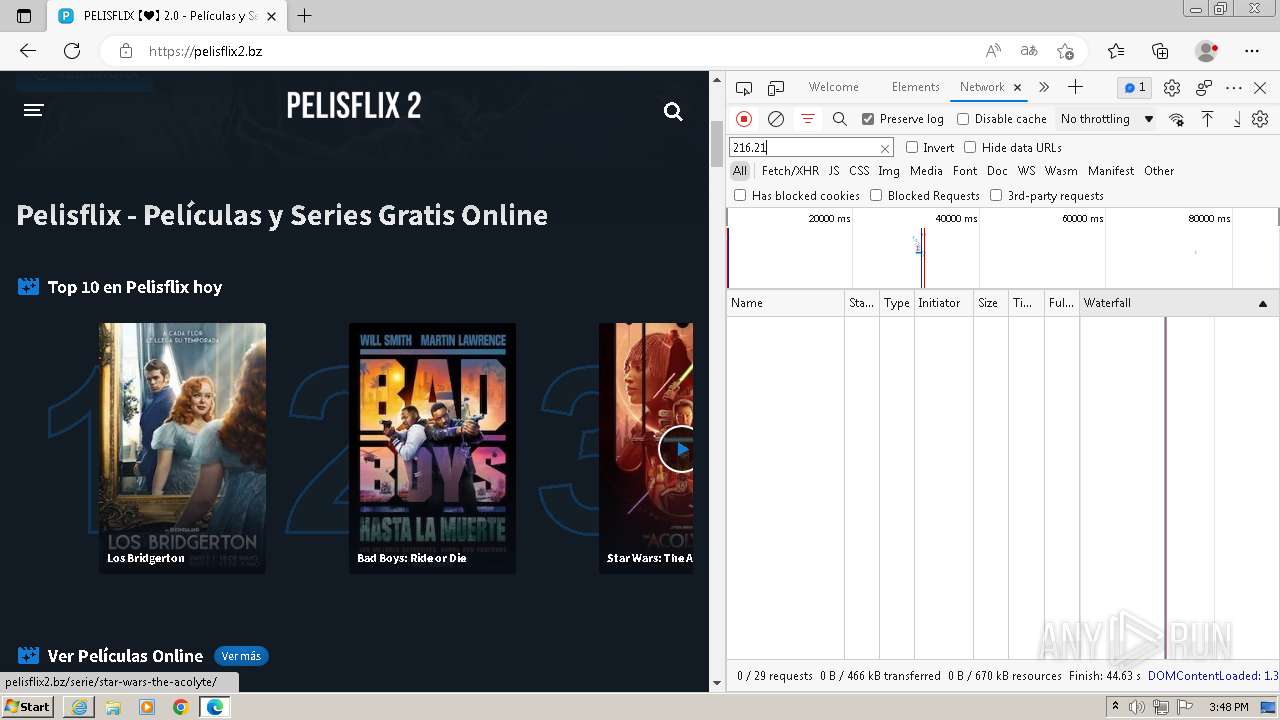Click the PELISFLIX 2 logo

(x=354, y=106)
